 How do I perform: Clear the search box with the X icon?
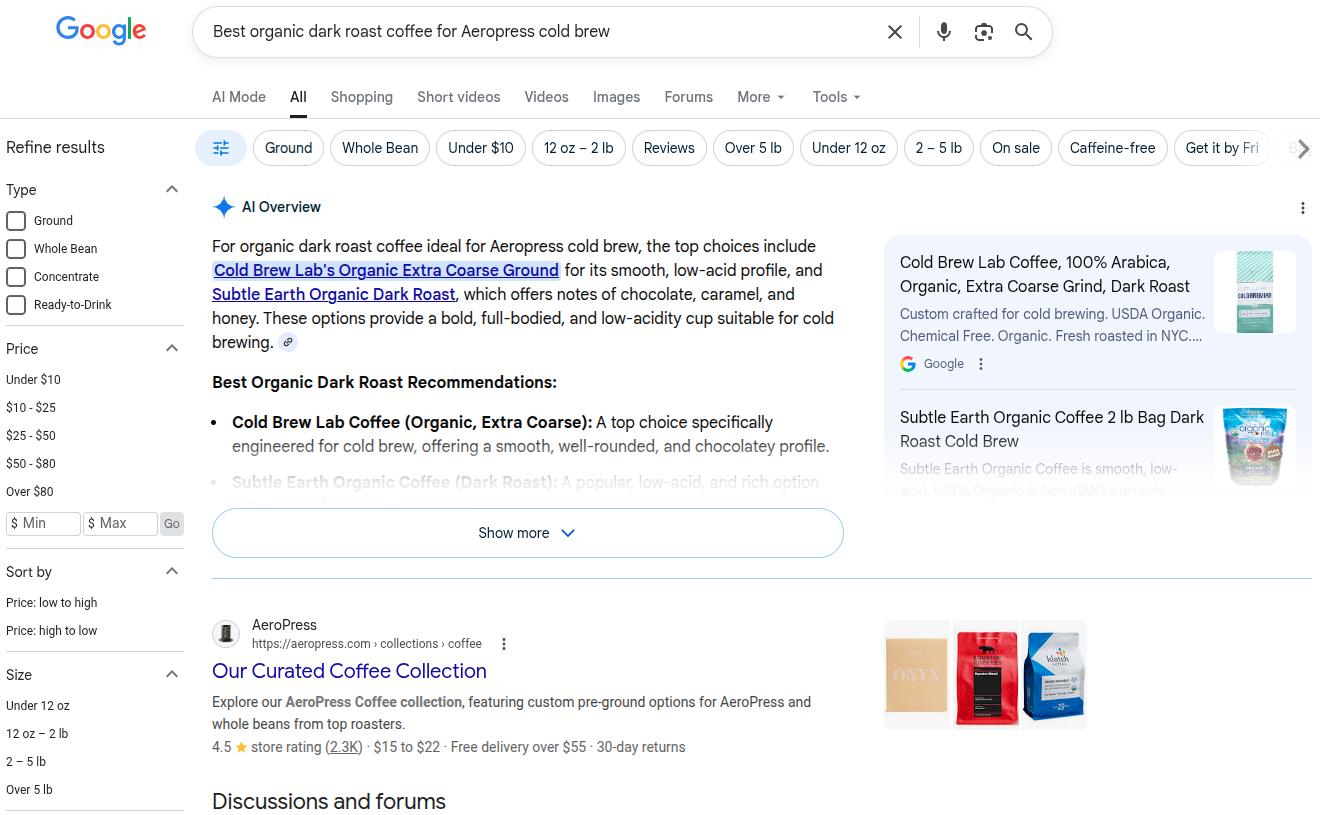(895, 32)
